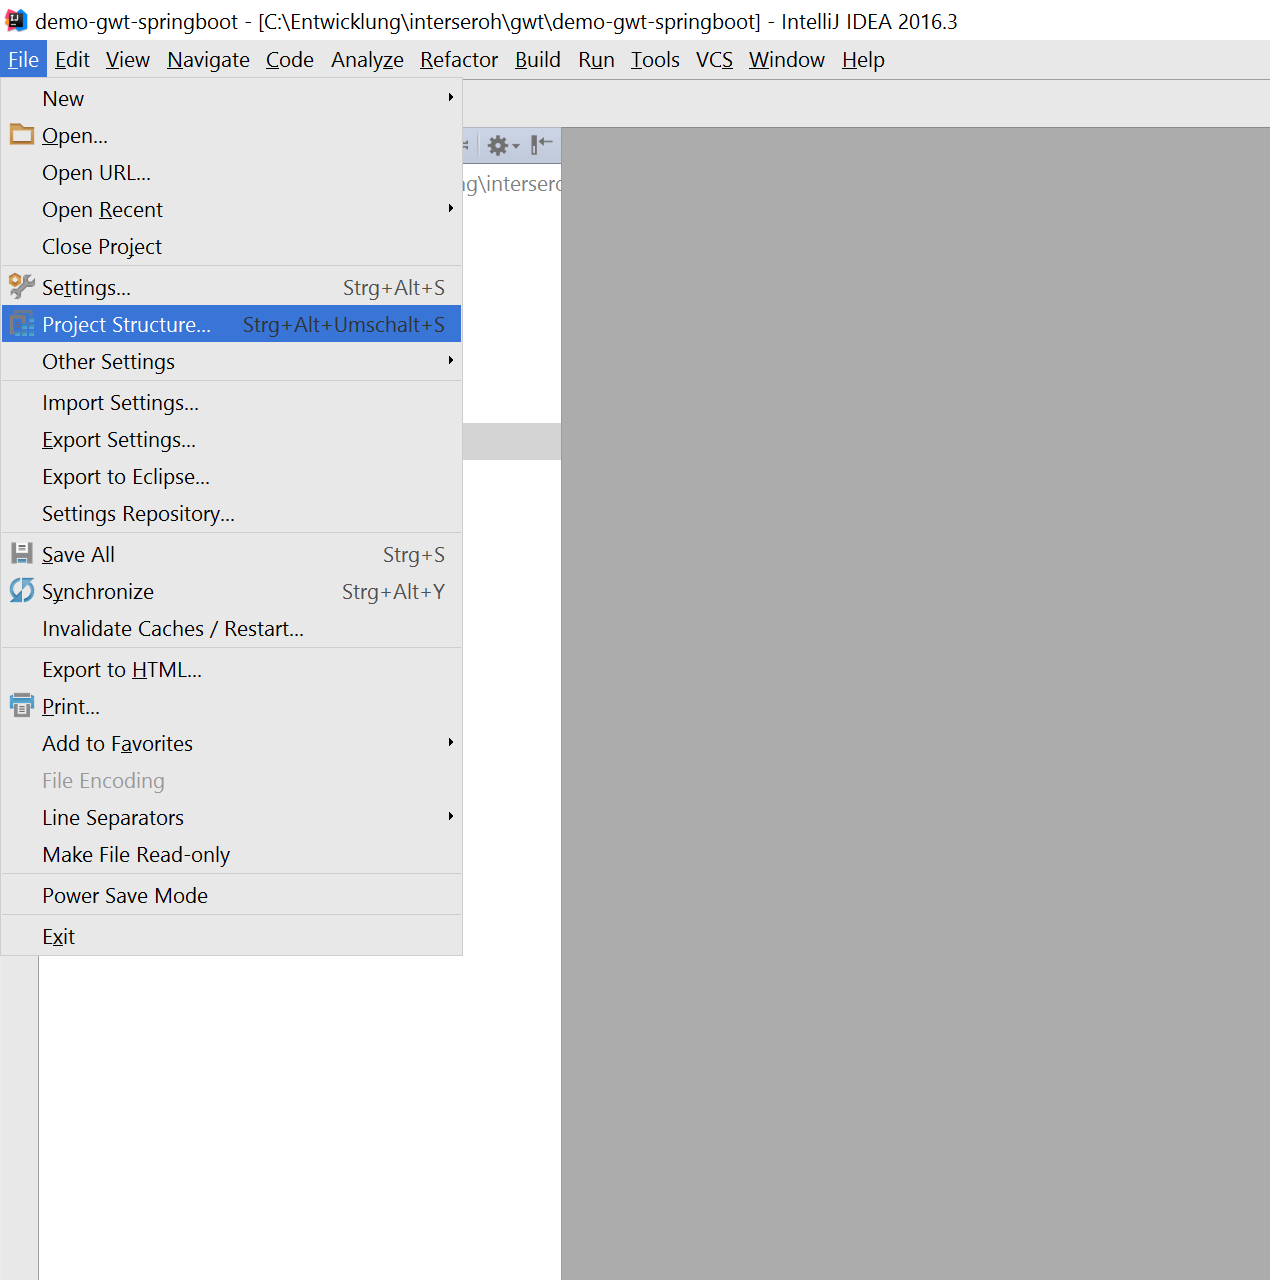This screenshot has width=1270, height=1280.
Task: Click the Print printer icon
Action: pyautogui.click(x=22, y=705)
